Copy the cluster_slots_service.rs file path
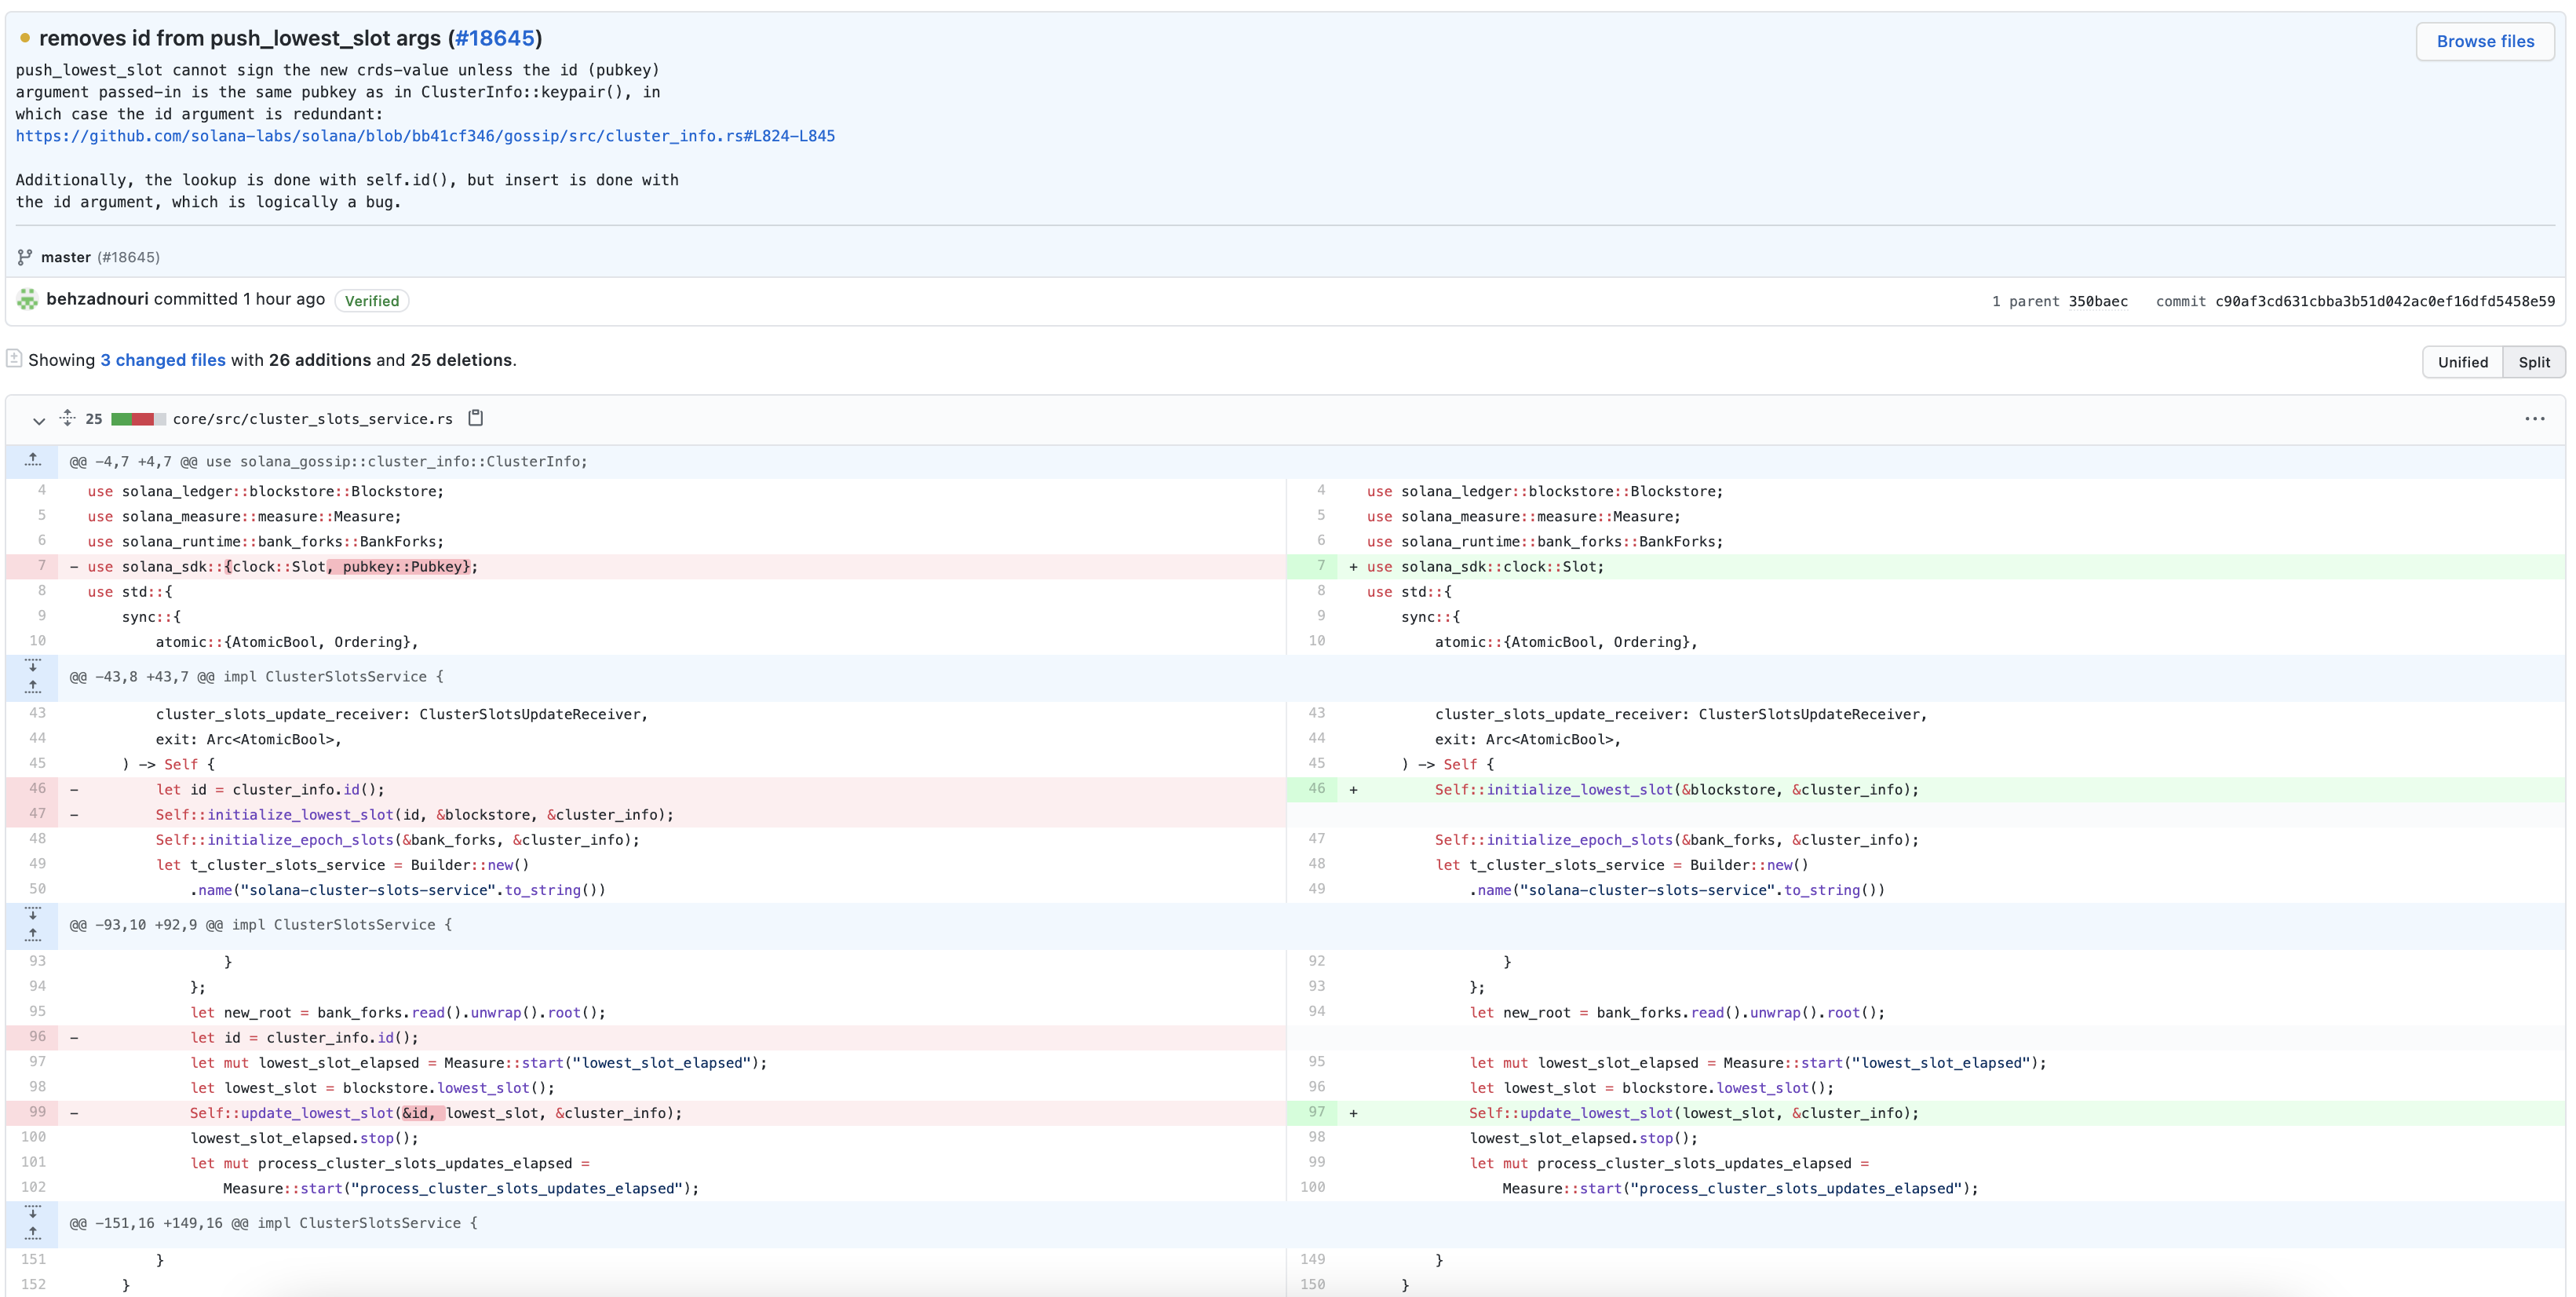 (x=476, y=418)
